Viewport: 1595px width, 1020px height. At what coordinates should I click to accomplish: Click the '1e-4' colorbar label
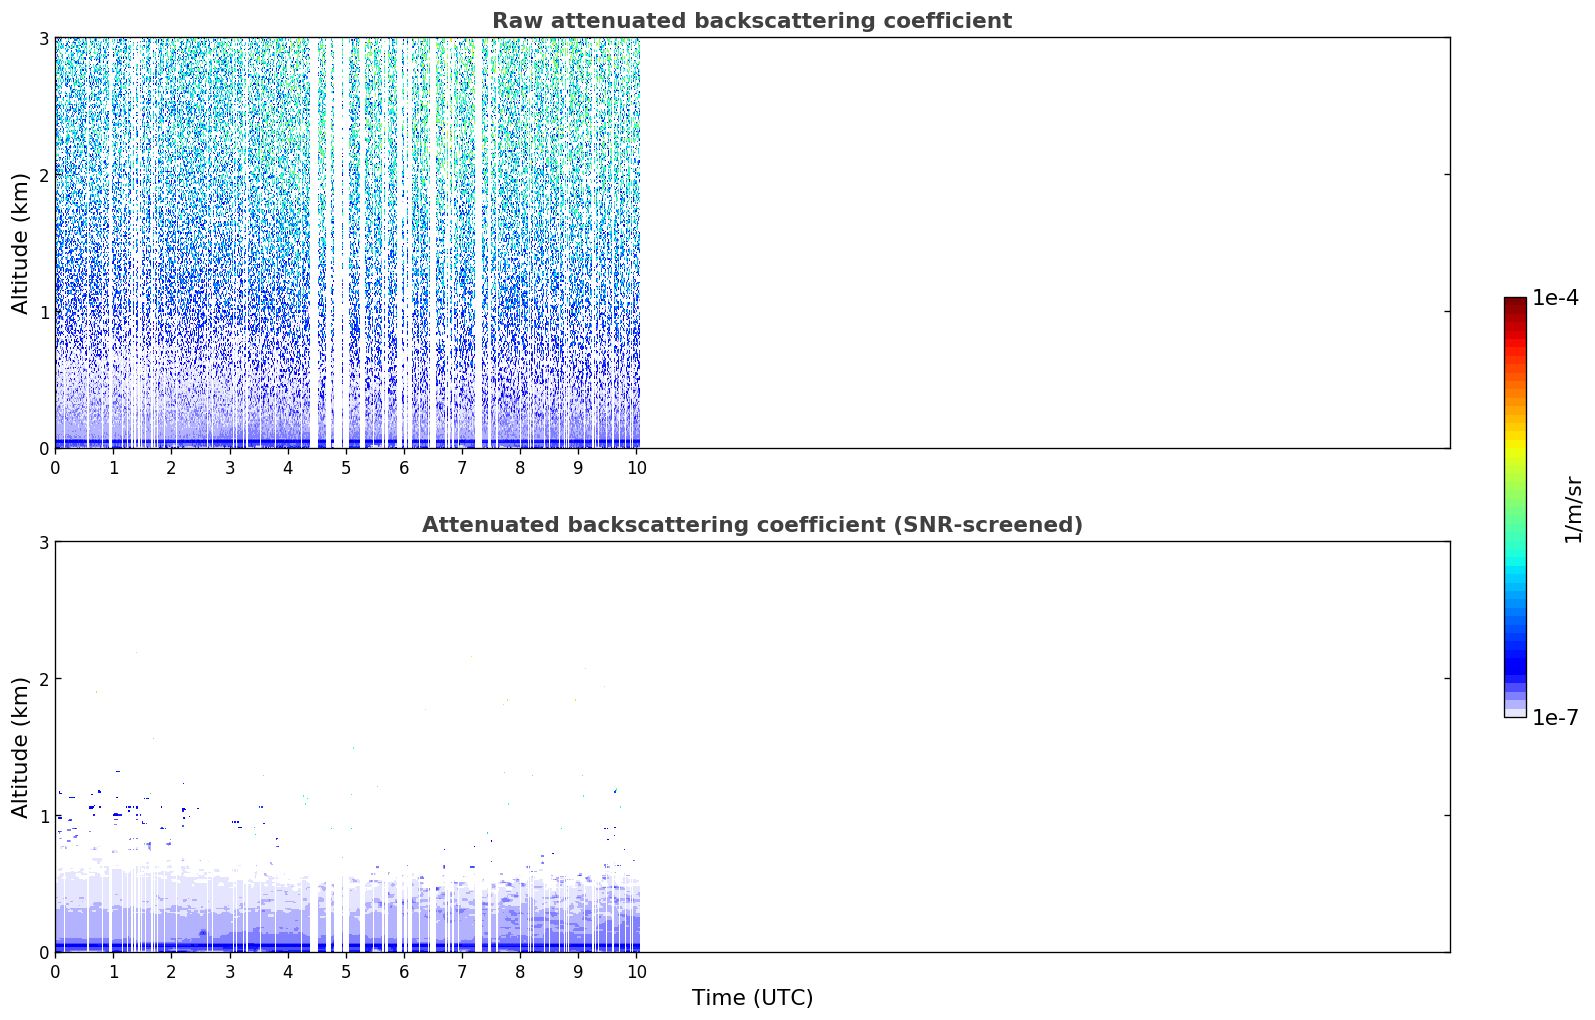[x=1556, y=298]
